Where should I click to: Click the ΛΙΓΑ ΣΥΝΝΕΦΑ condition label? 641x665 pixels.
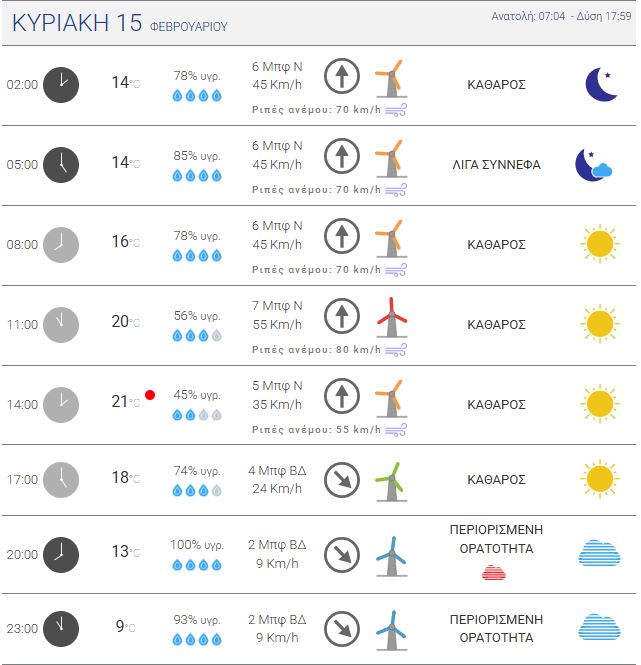tap(496, 165)
